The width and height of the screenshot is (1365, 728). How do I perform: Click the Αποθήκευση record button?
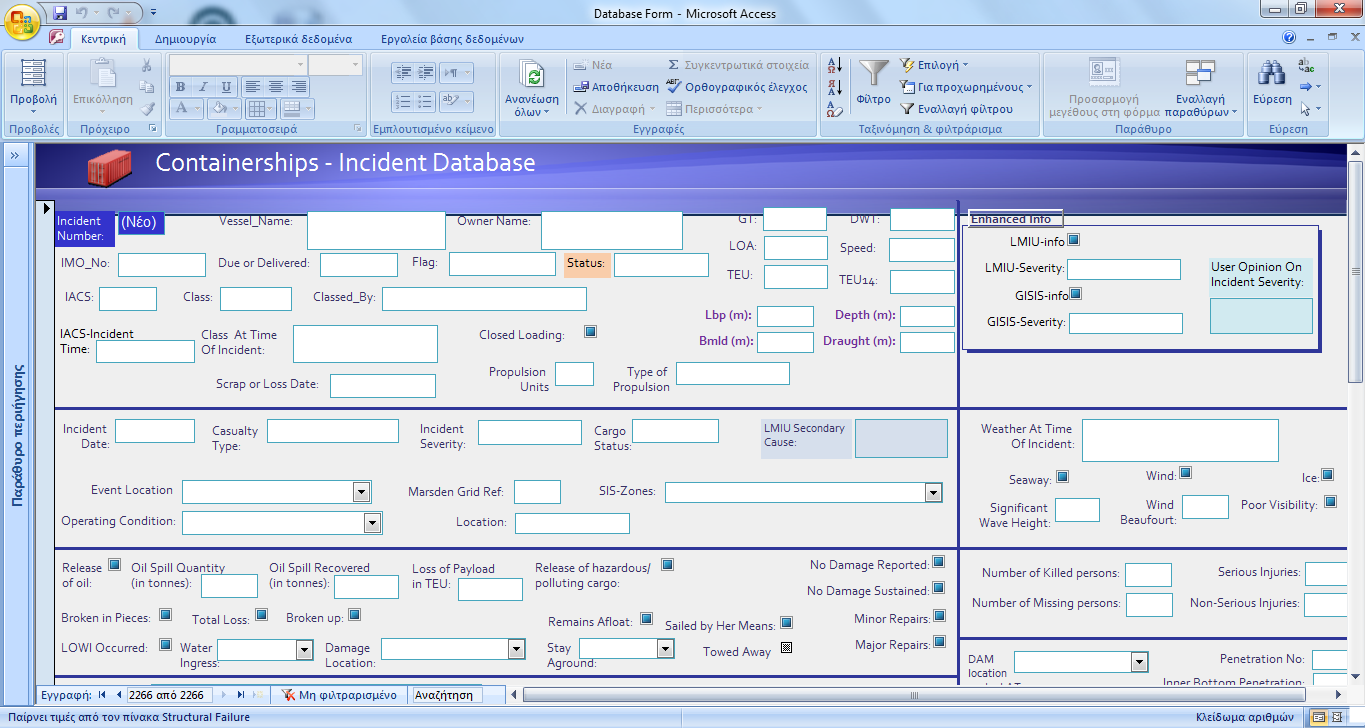(616, 87)
